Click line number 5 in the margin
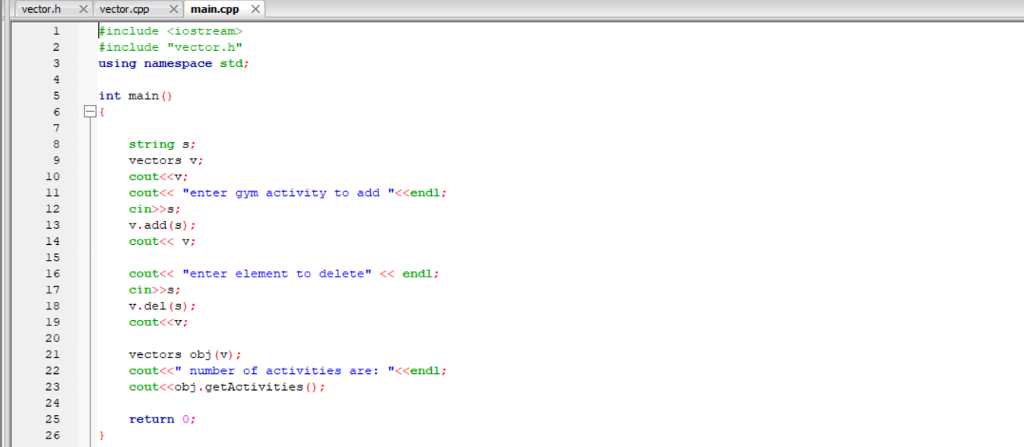 (x=56, y=95)
